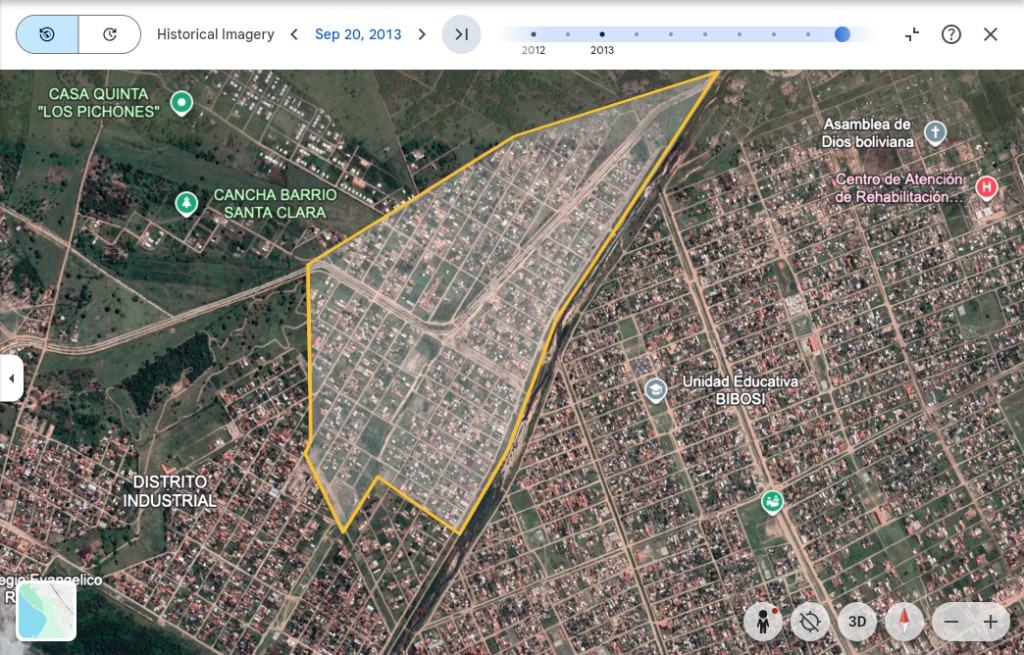Zoom out using the minus button
The image size is (1024, 655).
(x=951, y=622)
